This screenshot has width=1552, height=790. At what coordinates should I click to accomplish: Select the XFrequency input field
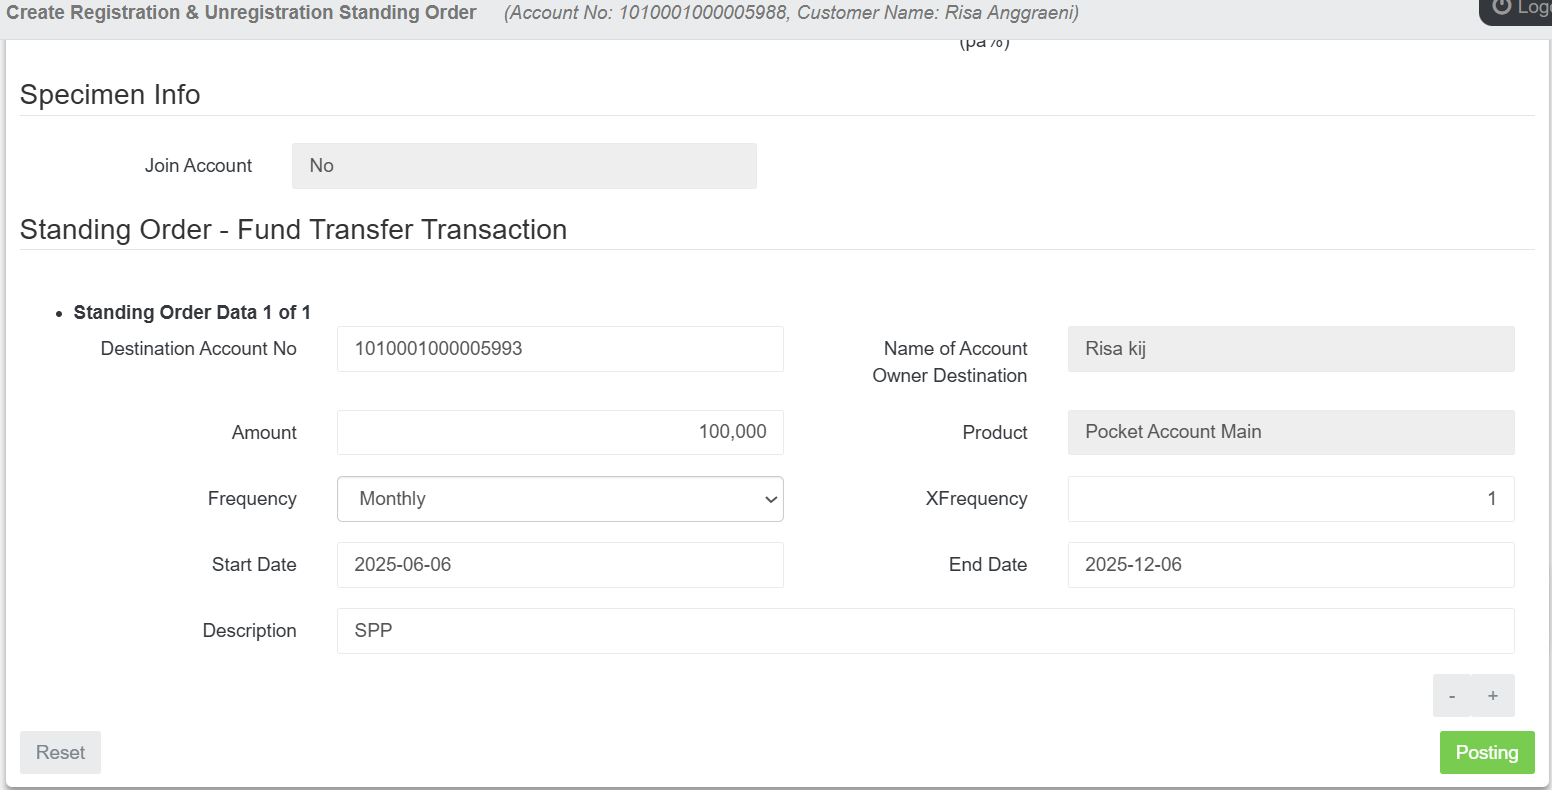click(1290, 499)
